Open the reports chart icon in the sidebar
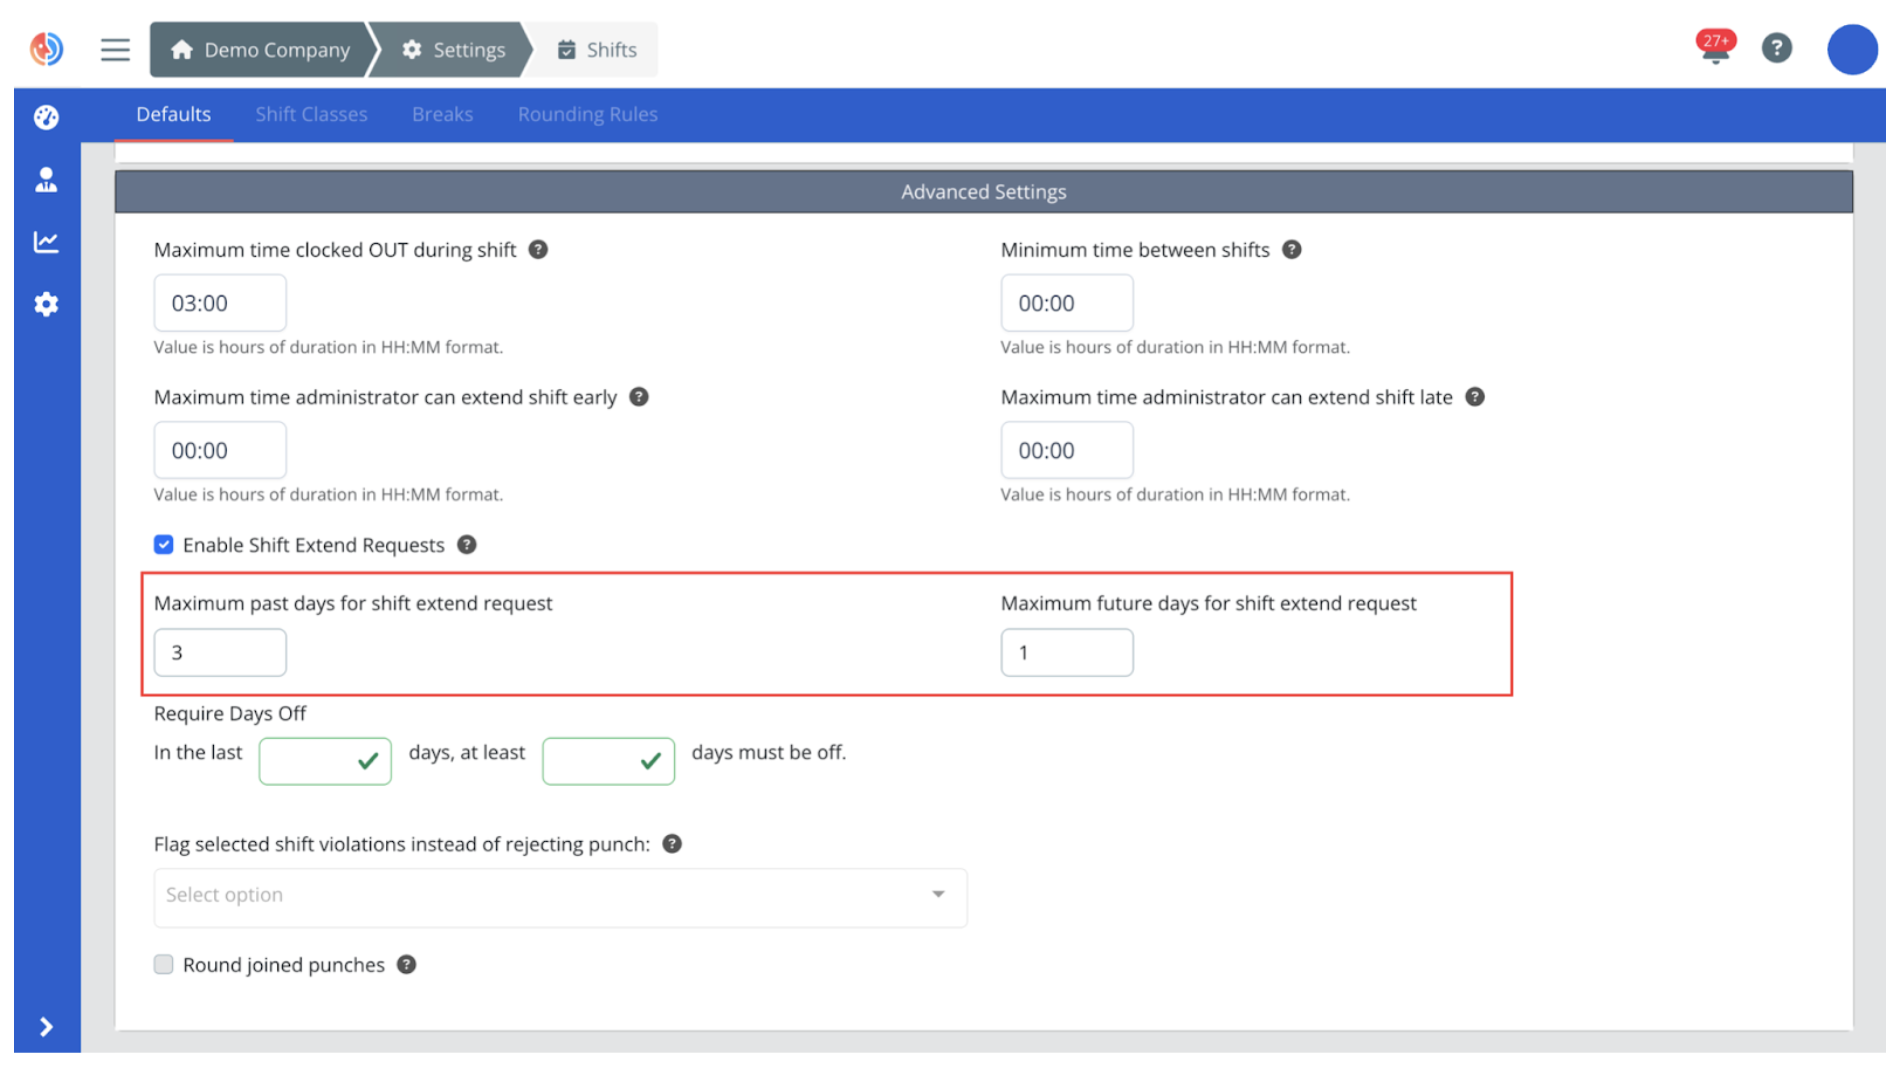This screenshot has width=1898, height=1070. (x=45, y=241)
